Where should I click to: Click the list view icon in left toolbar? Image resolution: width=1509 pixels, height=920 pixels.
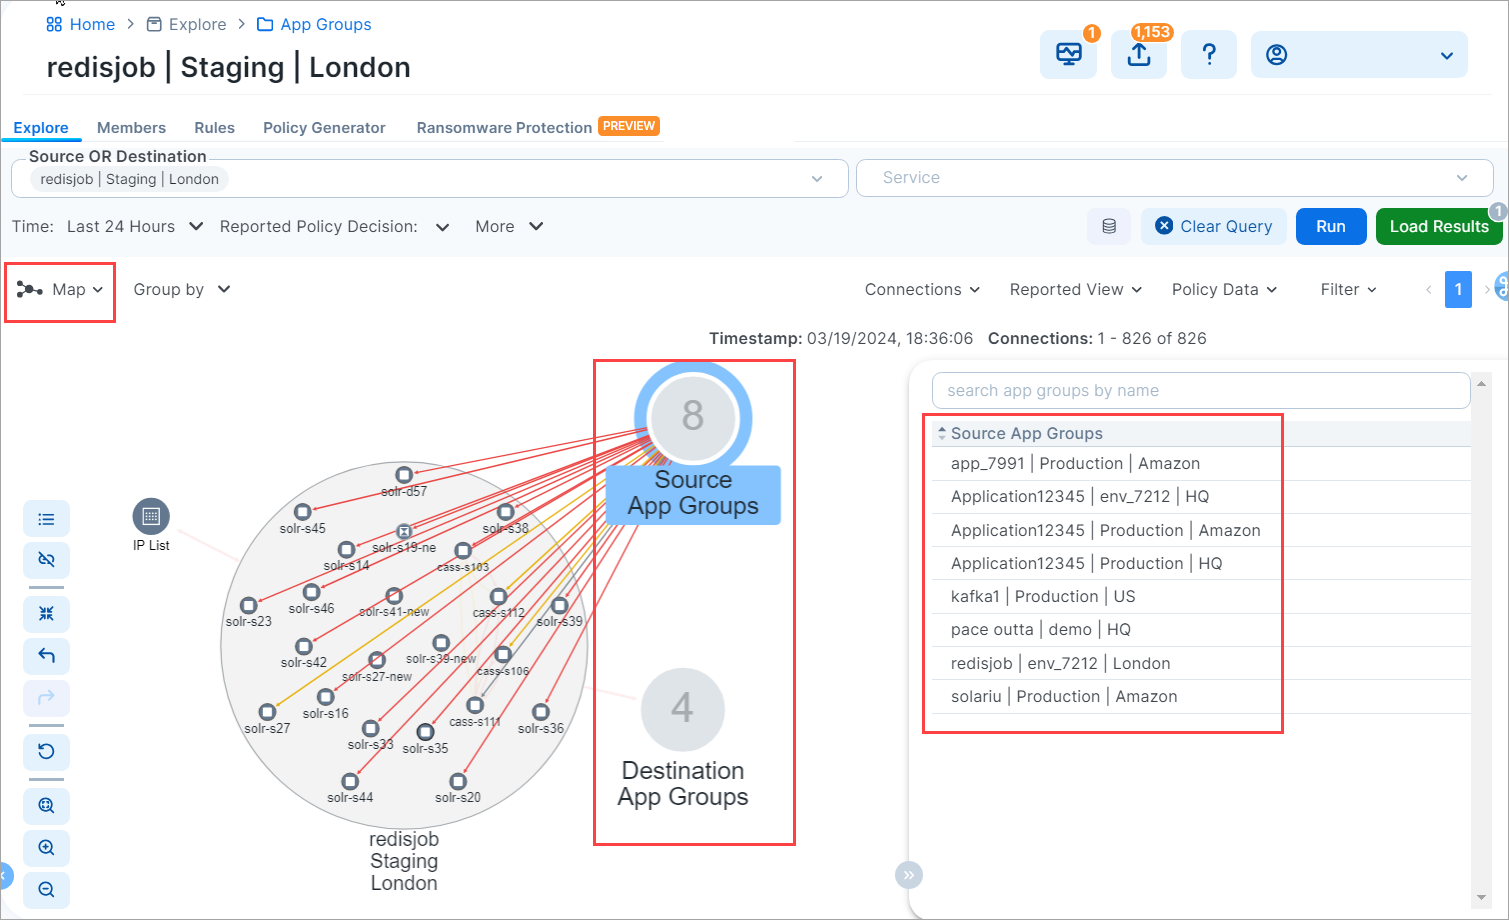(x=46, y=519)
